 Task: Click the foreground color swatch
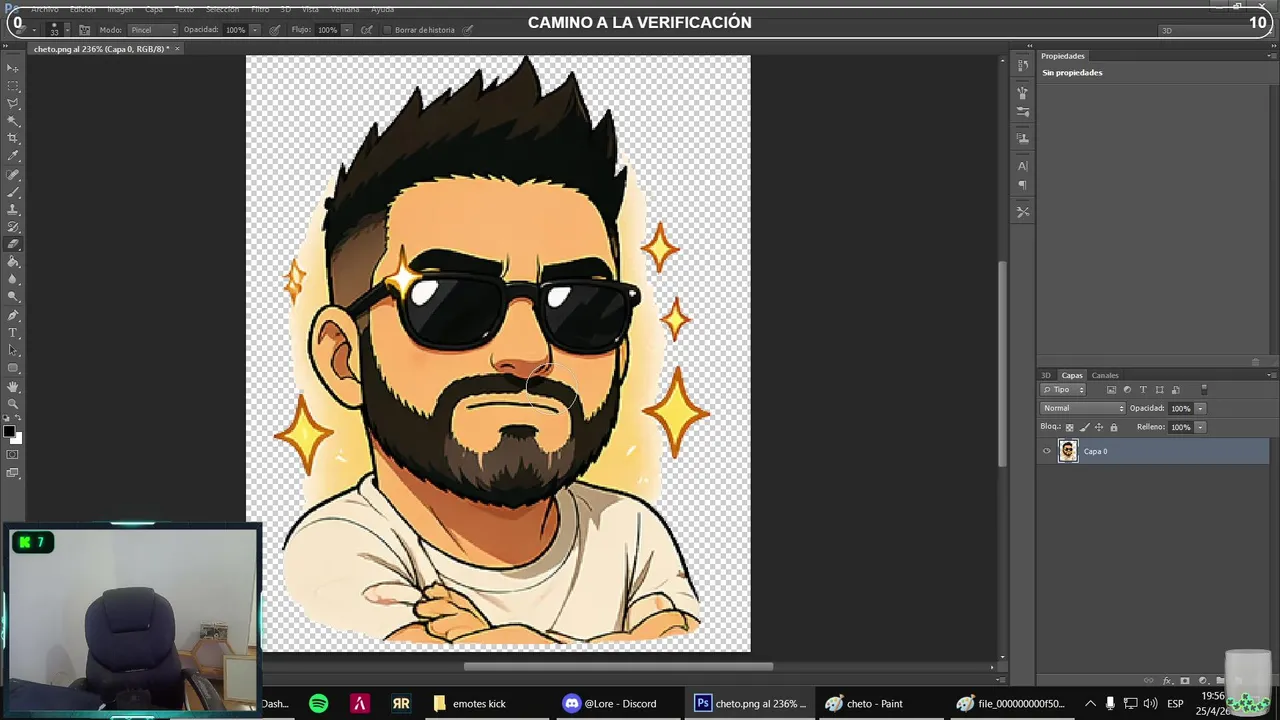click(9, 432)
